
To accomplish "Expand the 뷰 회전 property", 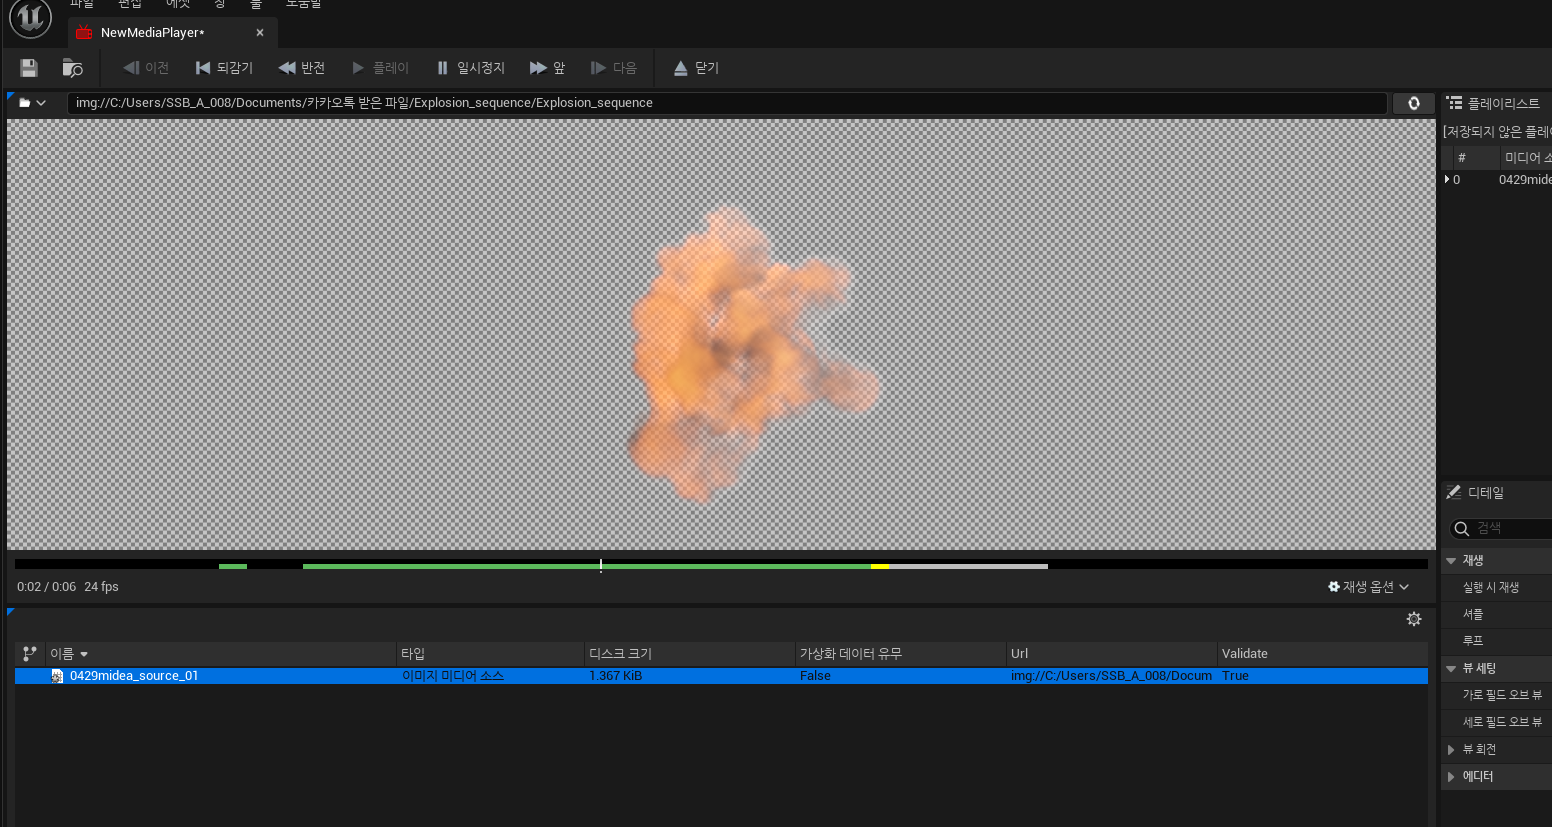I will click(x=1451, y=750).
